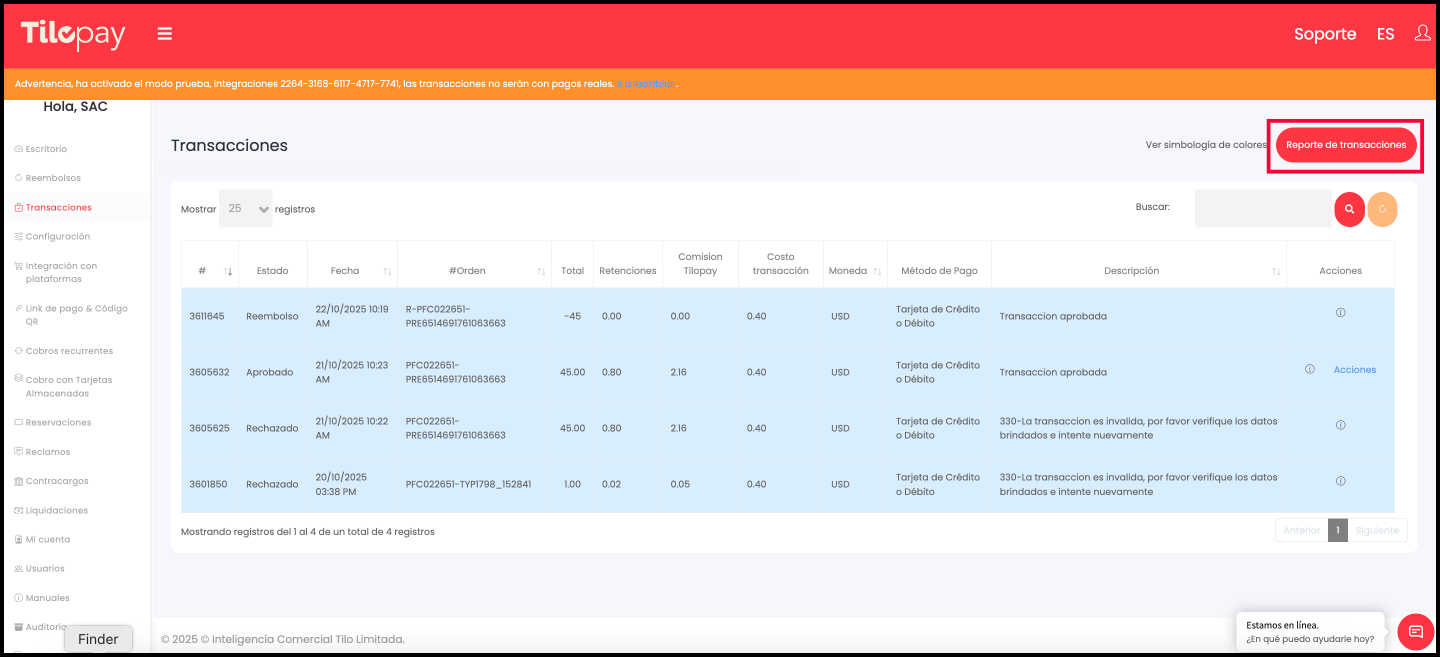Open the ES language selector

point(1385,34)
